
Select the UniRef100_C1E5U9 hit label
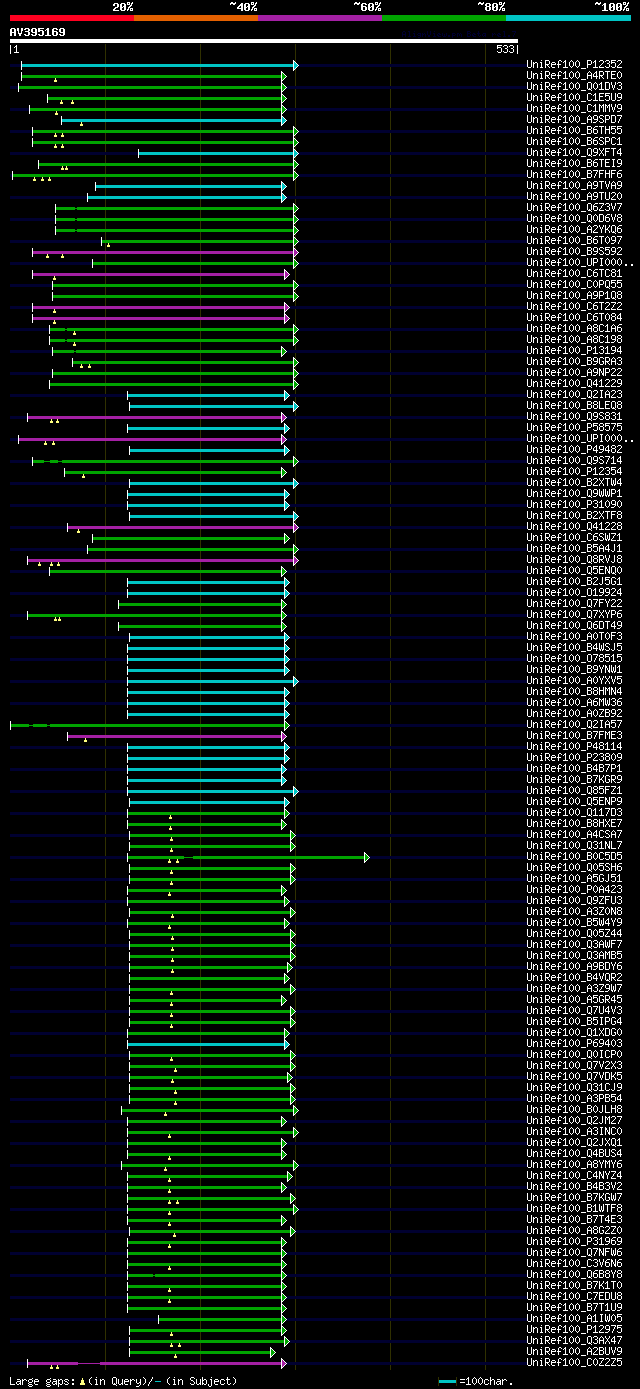point(574,98)
